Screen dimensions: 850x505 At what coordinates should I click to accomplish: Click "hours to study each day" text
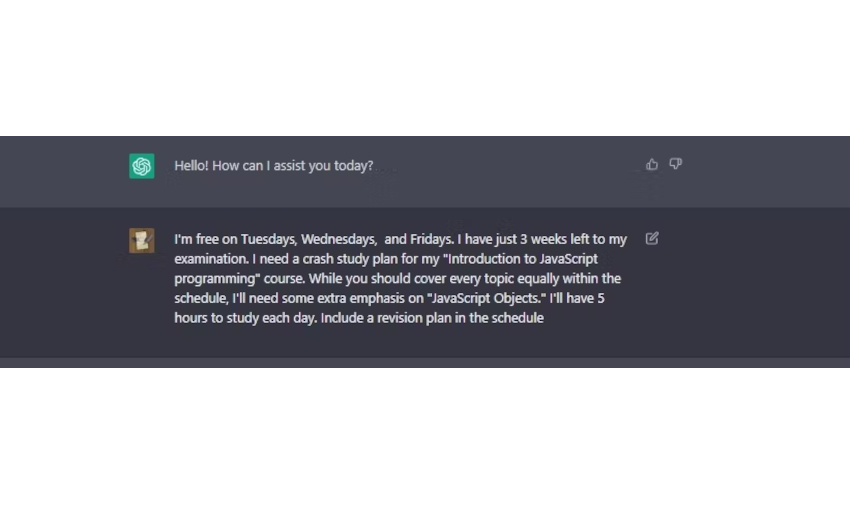click(x=243, y=319)
